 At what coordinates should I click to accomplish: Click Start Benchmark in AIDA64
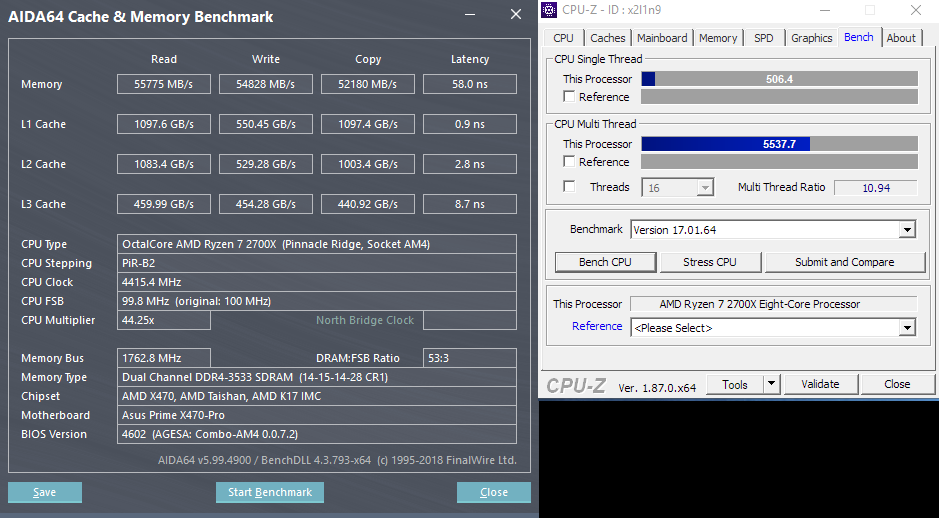270,492
